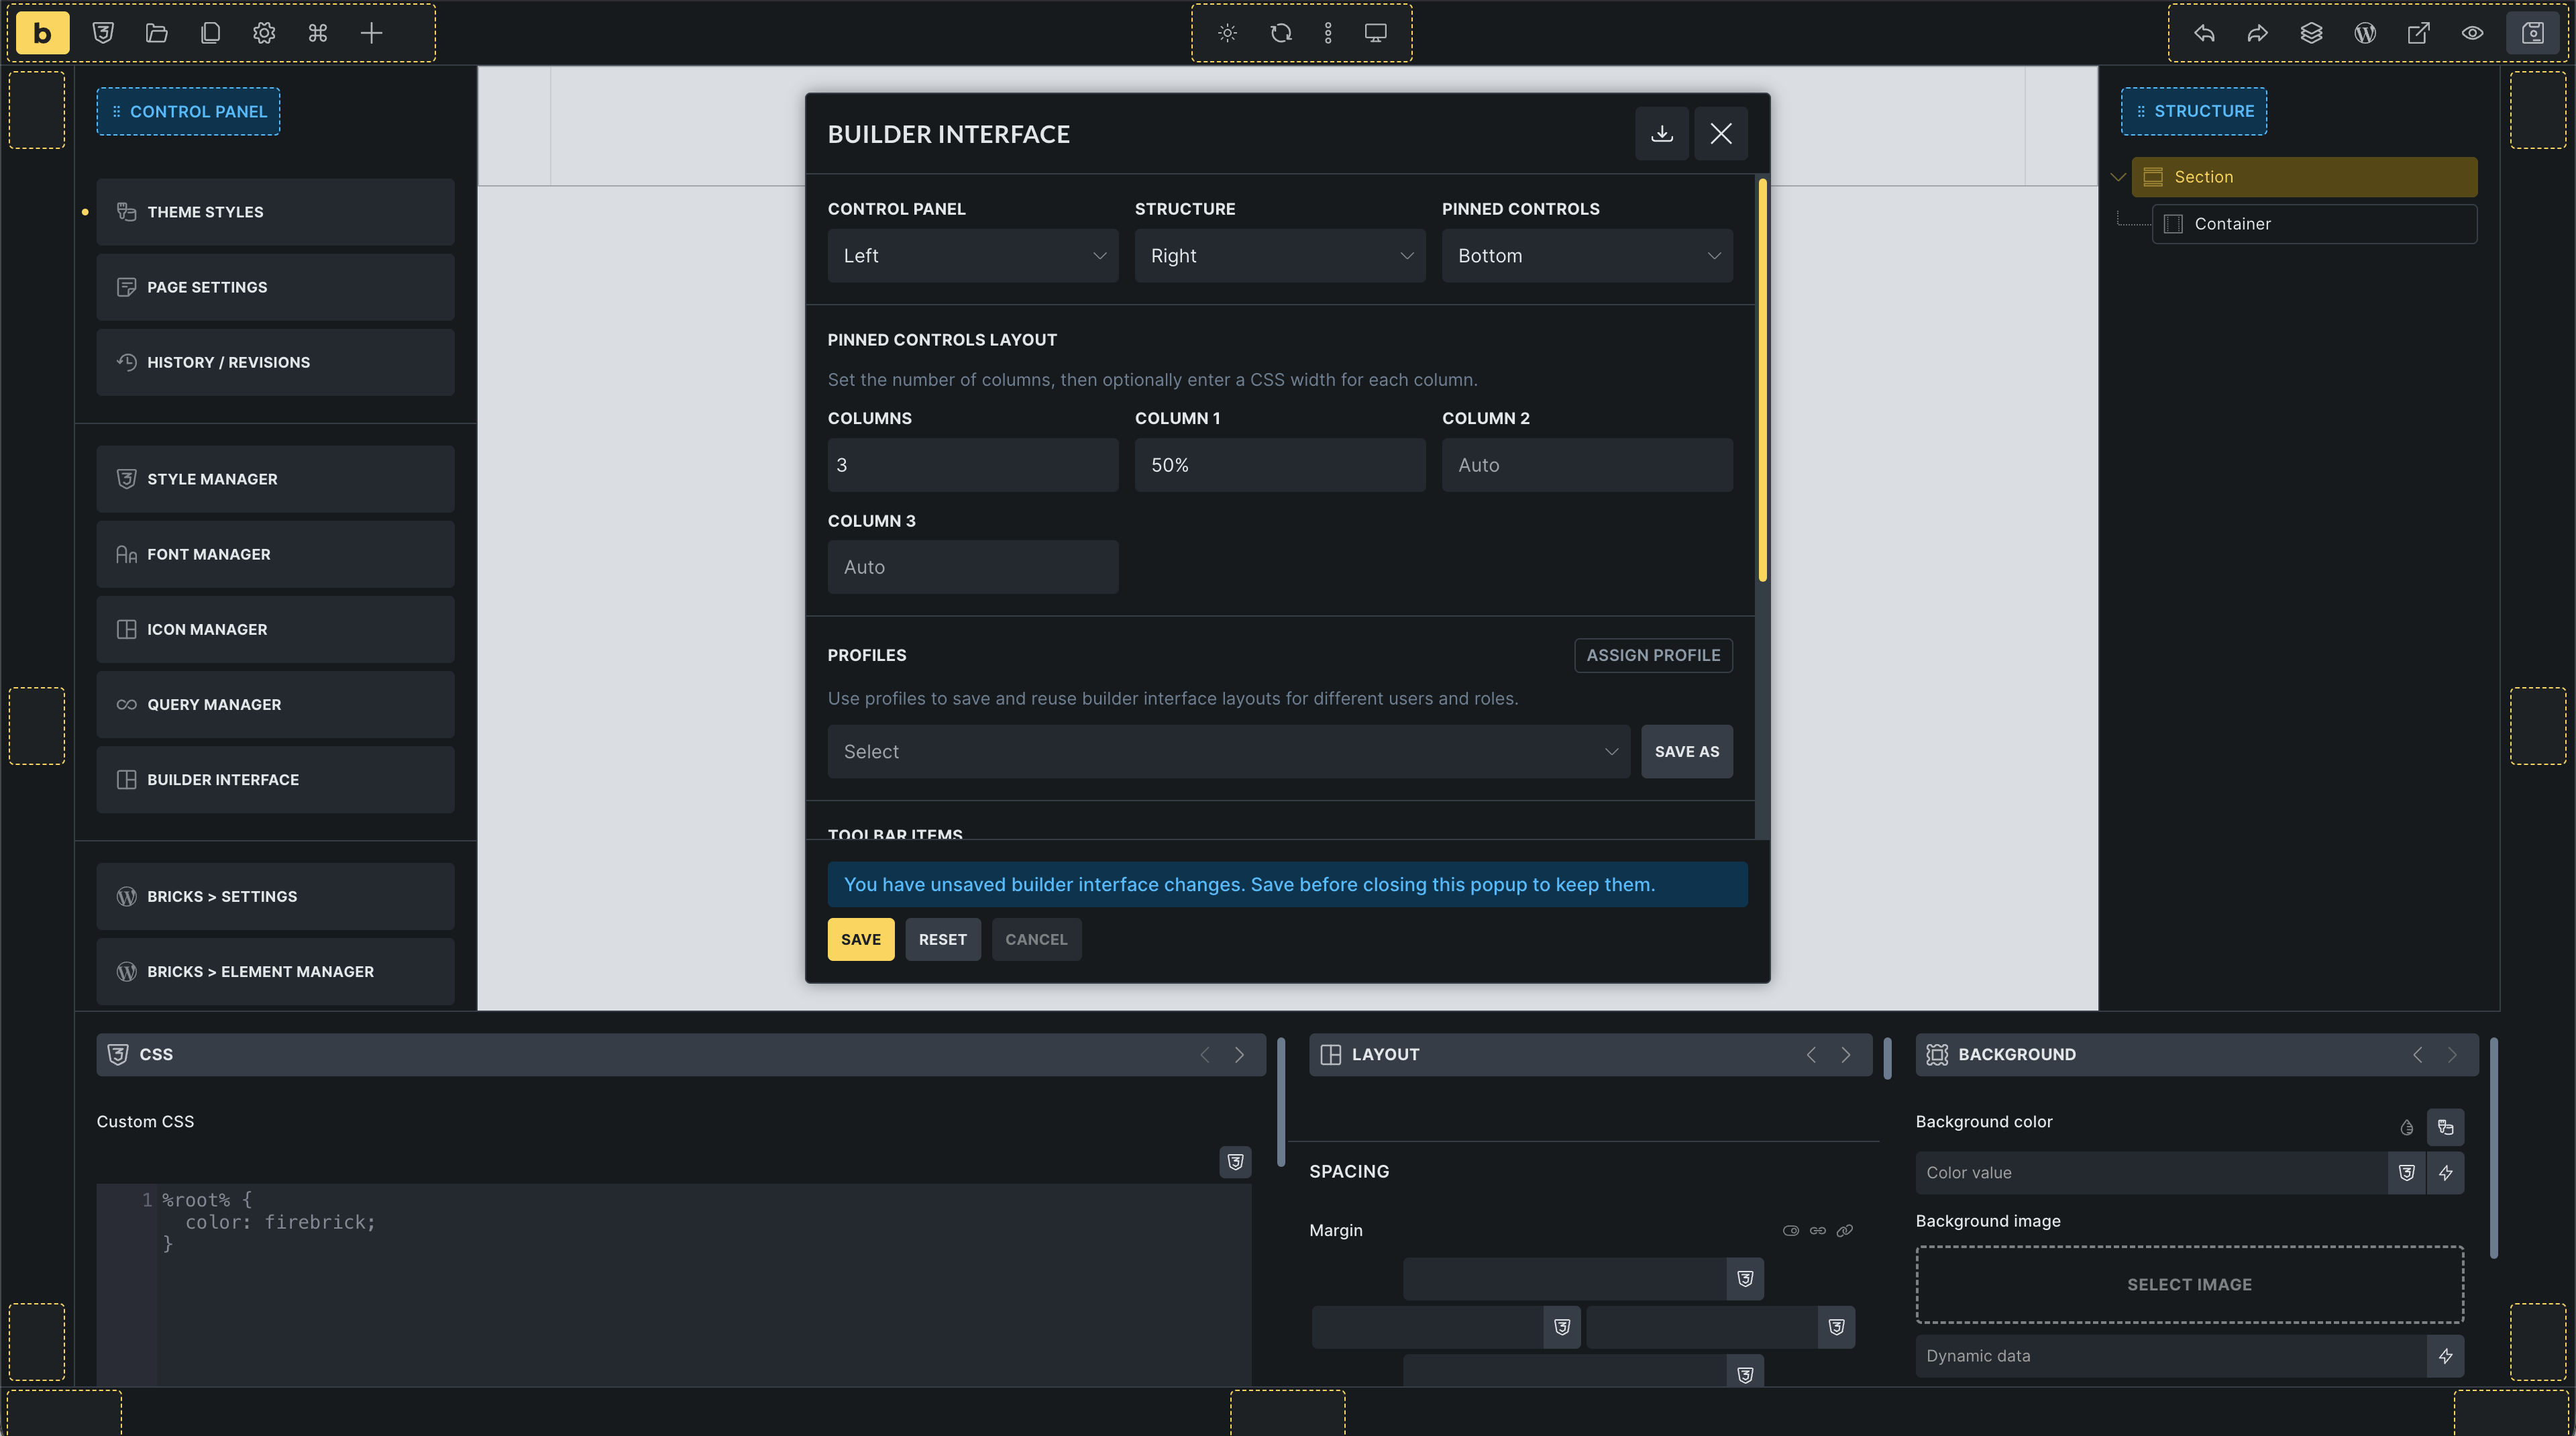Click the Select Image dropzone

[2189, 1284]
